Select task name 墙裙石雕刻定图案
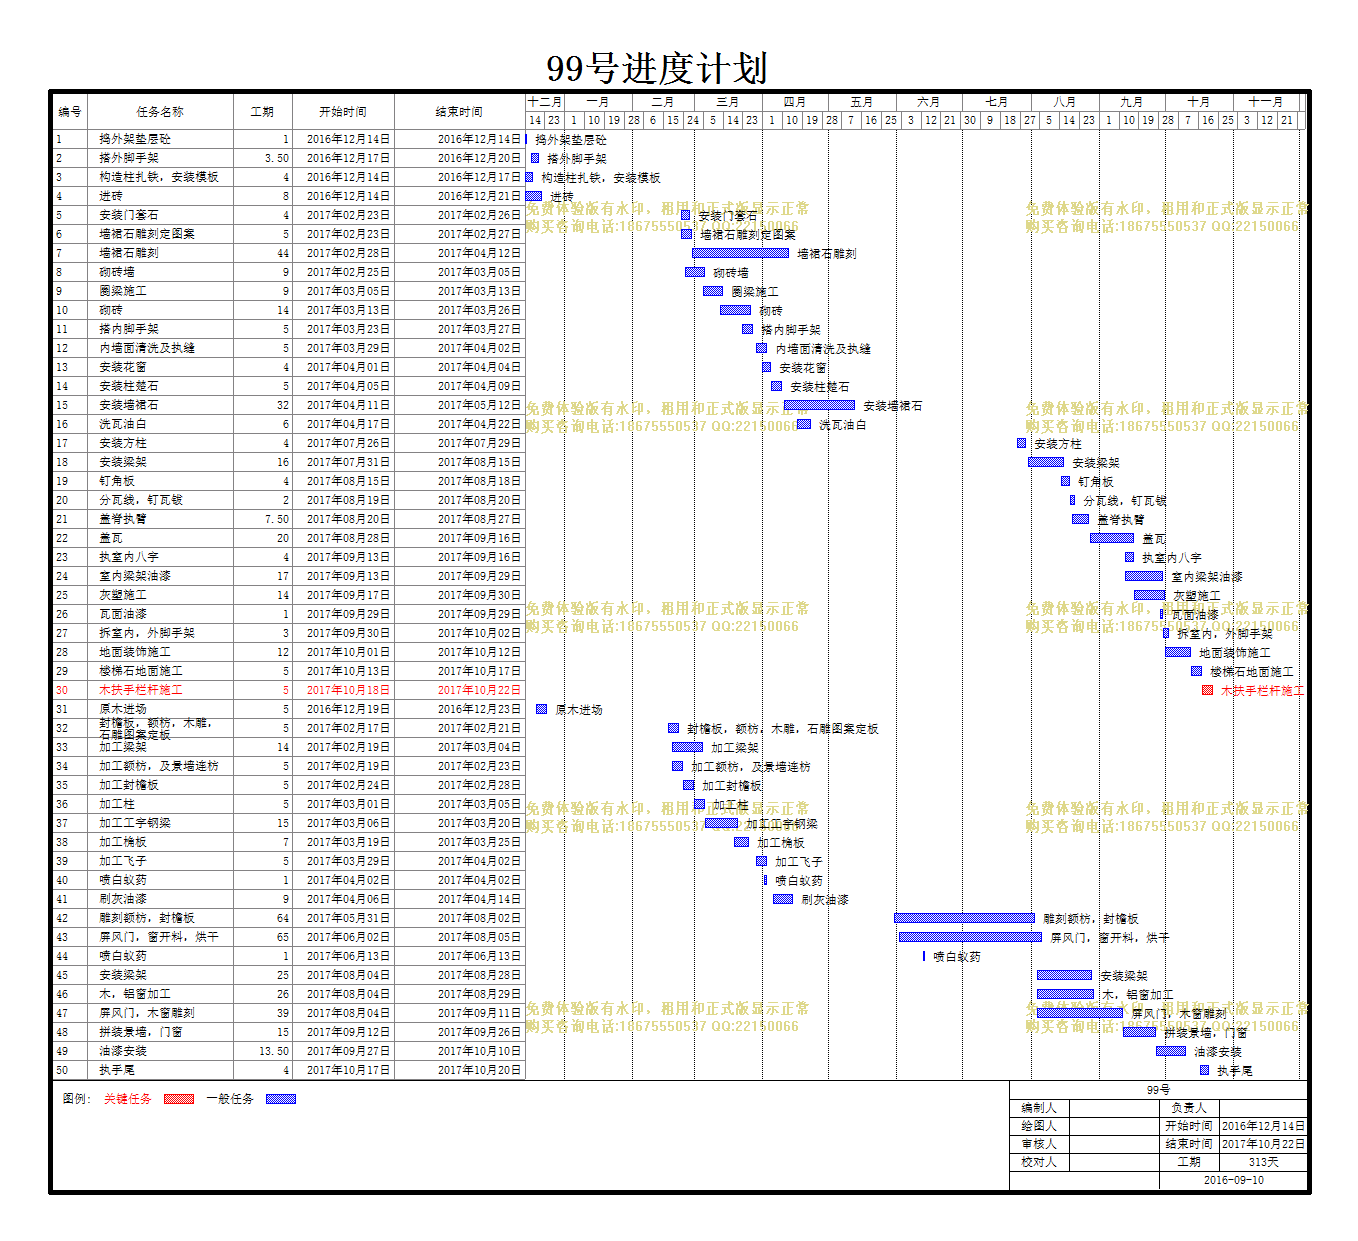This screenshot has height=1241, width=1358. coord(147,234)
